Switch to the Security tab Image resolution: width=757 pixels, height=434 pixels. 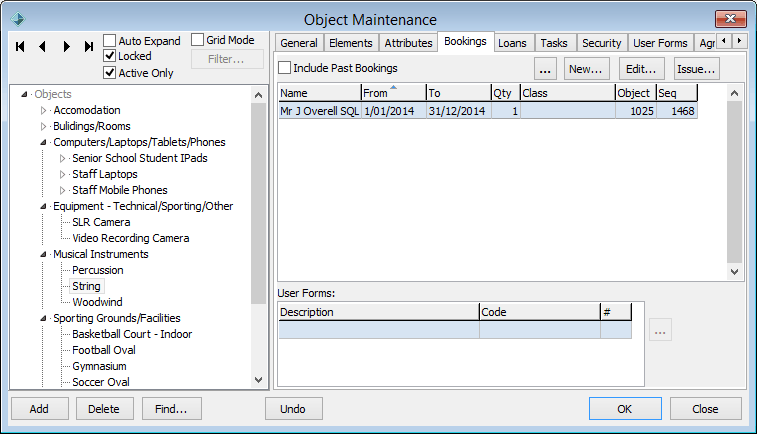602,43
